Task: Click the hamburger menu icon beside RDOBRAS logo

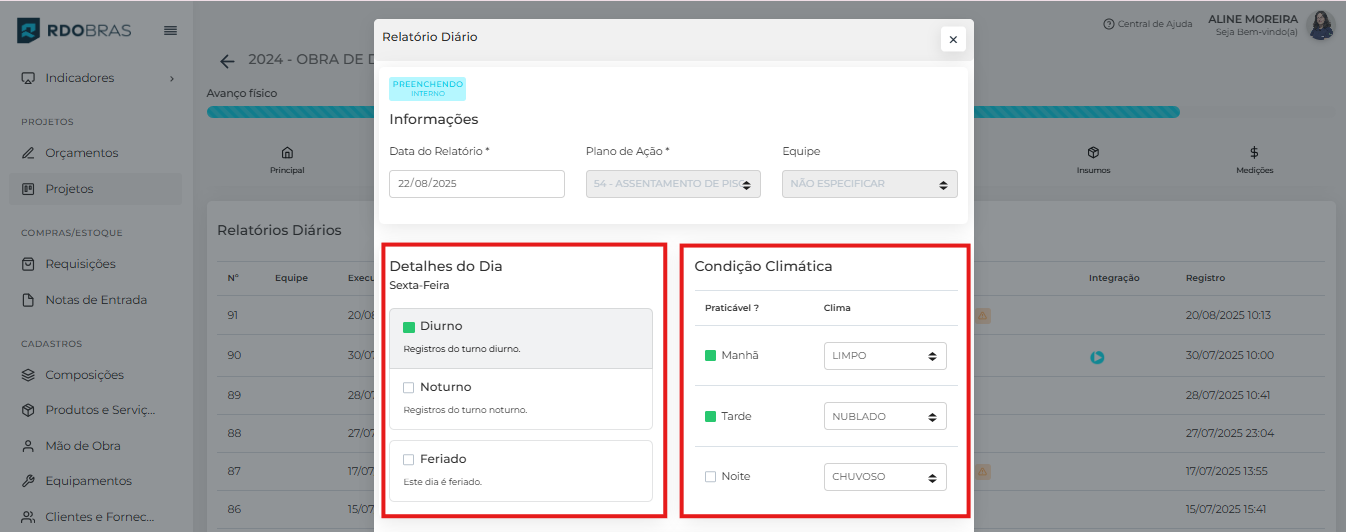Action: click(x=170, y=31)
